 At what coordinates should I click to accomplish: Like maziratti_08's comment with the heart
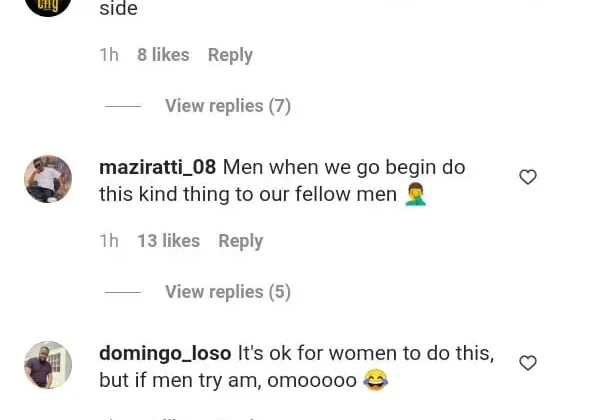tap(528, 177)
